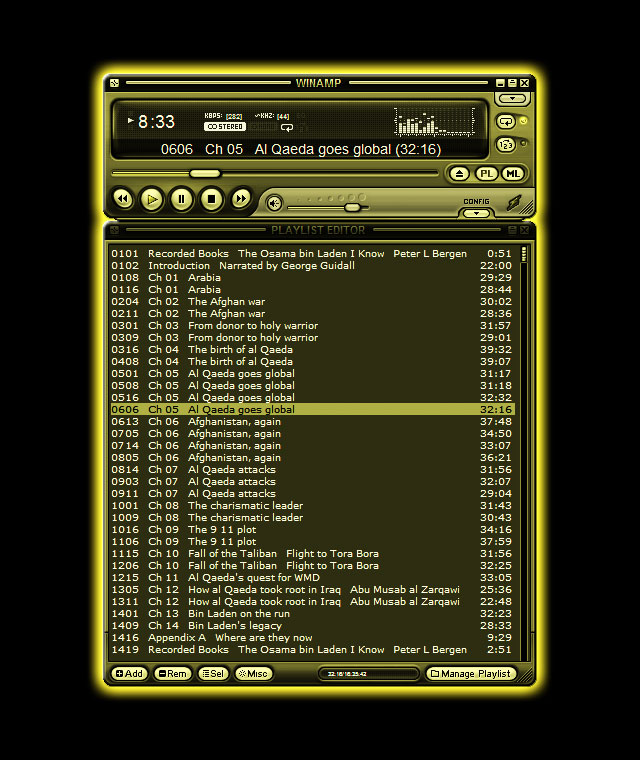The height and width of the screenshot is (760, 640).
Task: Pause the current audiobook track
Action: click(x=181, y=200)
